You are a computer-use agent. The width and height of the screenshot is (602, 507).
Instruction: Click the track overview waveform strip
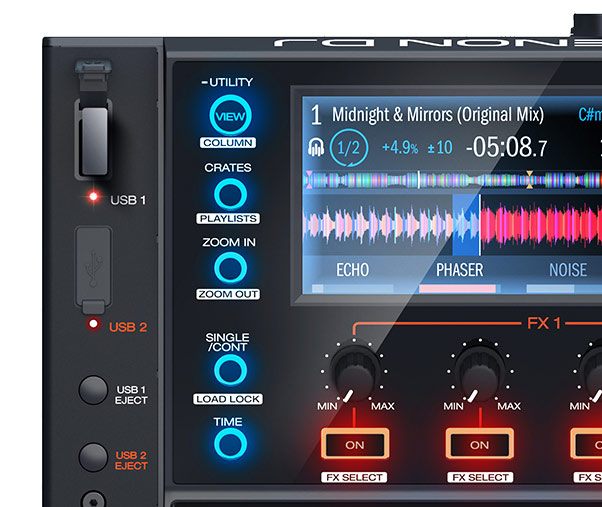click(x=450, y=180)
